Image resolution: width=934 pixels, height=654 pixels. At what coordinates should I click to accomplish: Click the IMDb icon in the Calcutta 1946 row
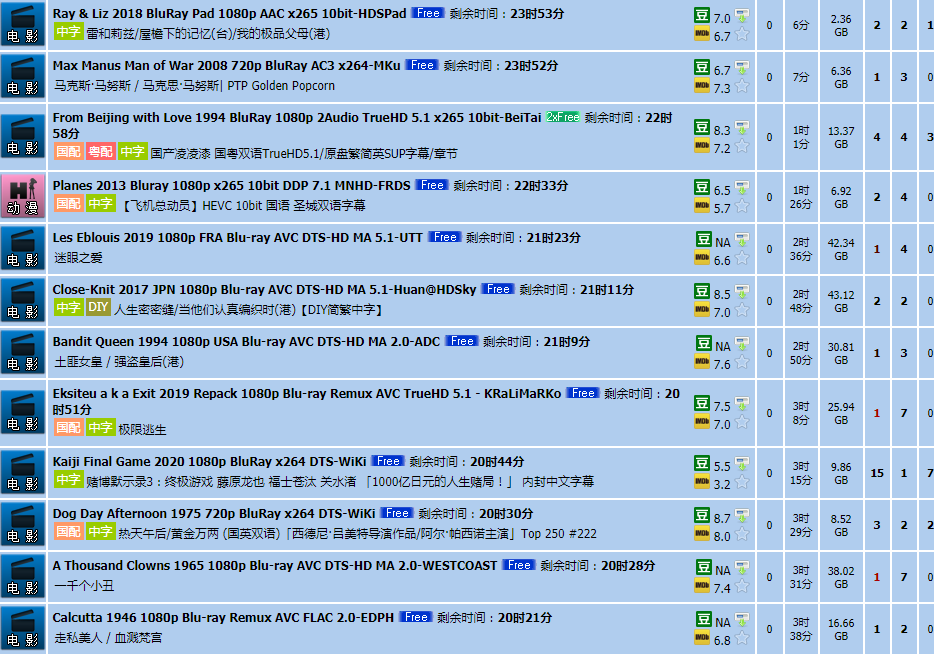[702, 639]
